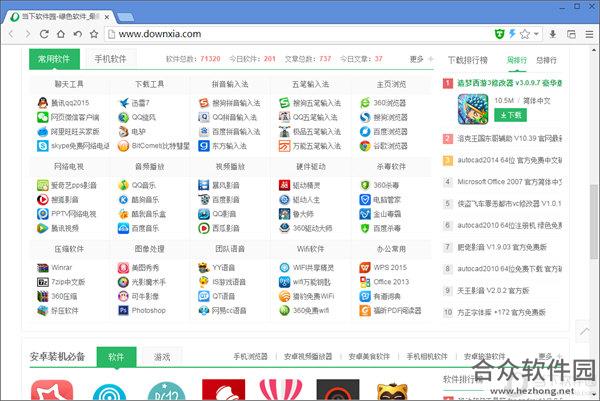Open the wifi万能钥匙 link

[x=311, y=282]
